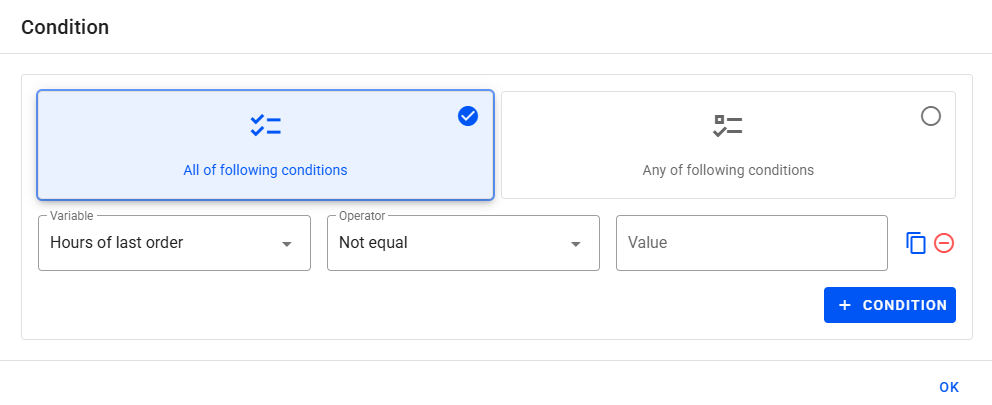
Task: Click the small "Variable" field label
Action: pos(71,216)
